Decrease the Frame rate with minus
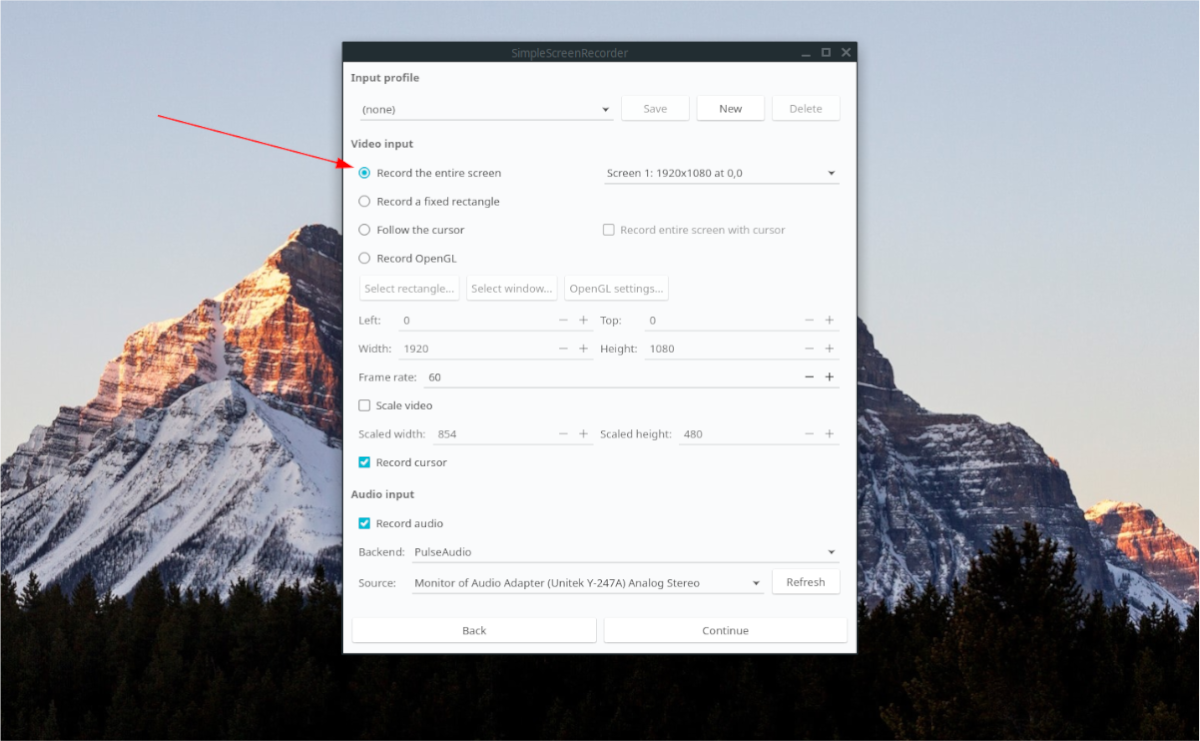The image size is (1200, 741). point(809,377)
